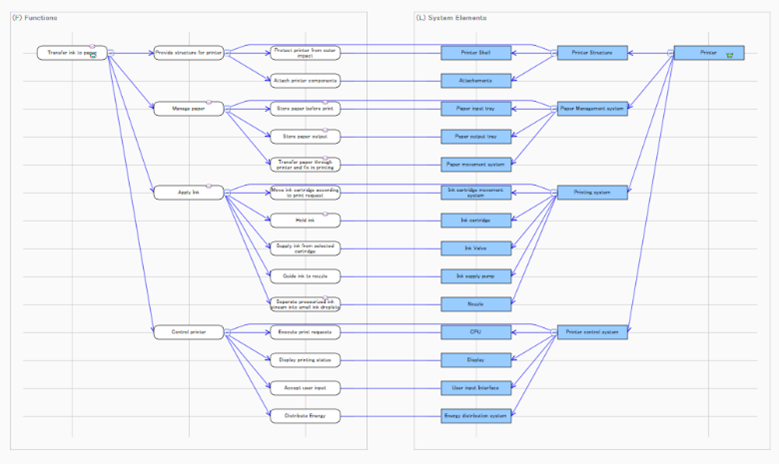Click the circle marker on 'Transfer paper through printer' node
This screenshot has width=779, height=464.
325,158
